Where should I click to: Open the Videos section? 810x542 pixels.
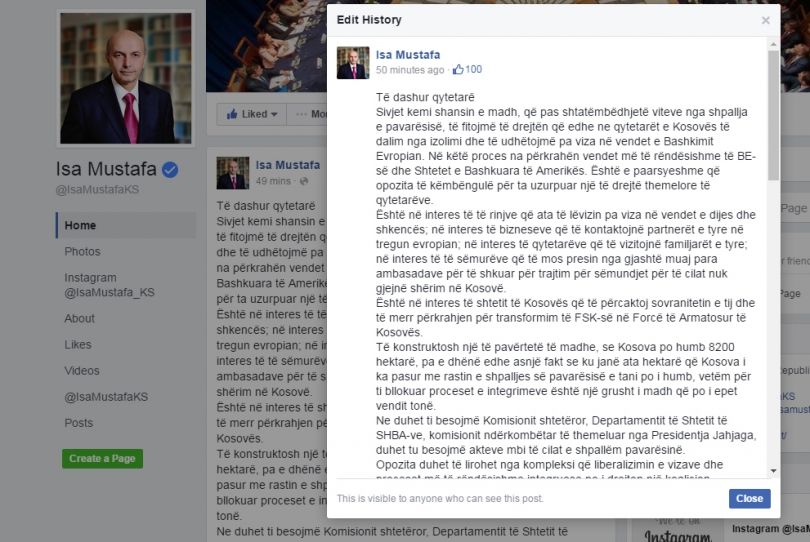[82, 371]
